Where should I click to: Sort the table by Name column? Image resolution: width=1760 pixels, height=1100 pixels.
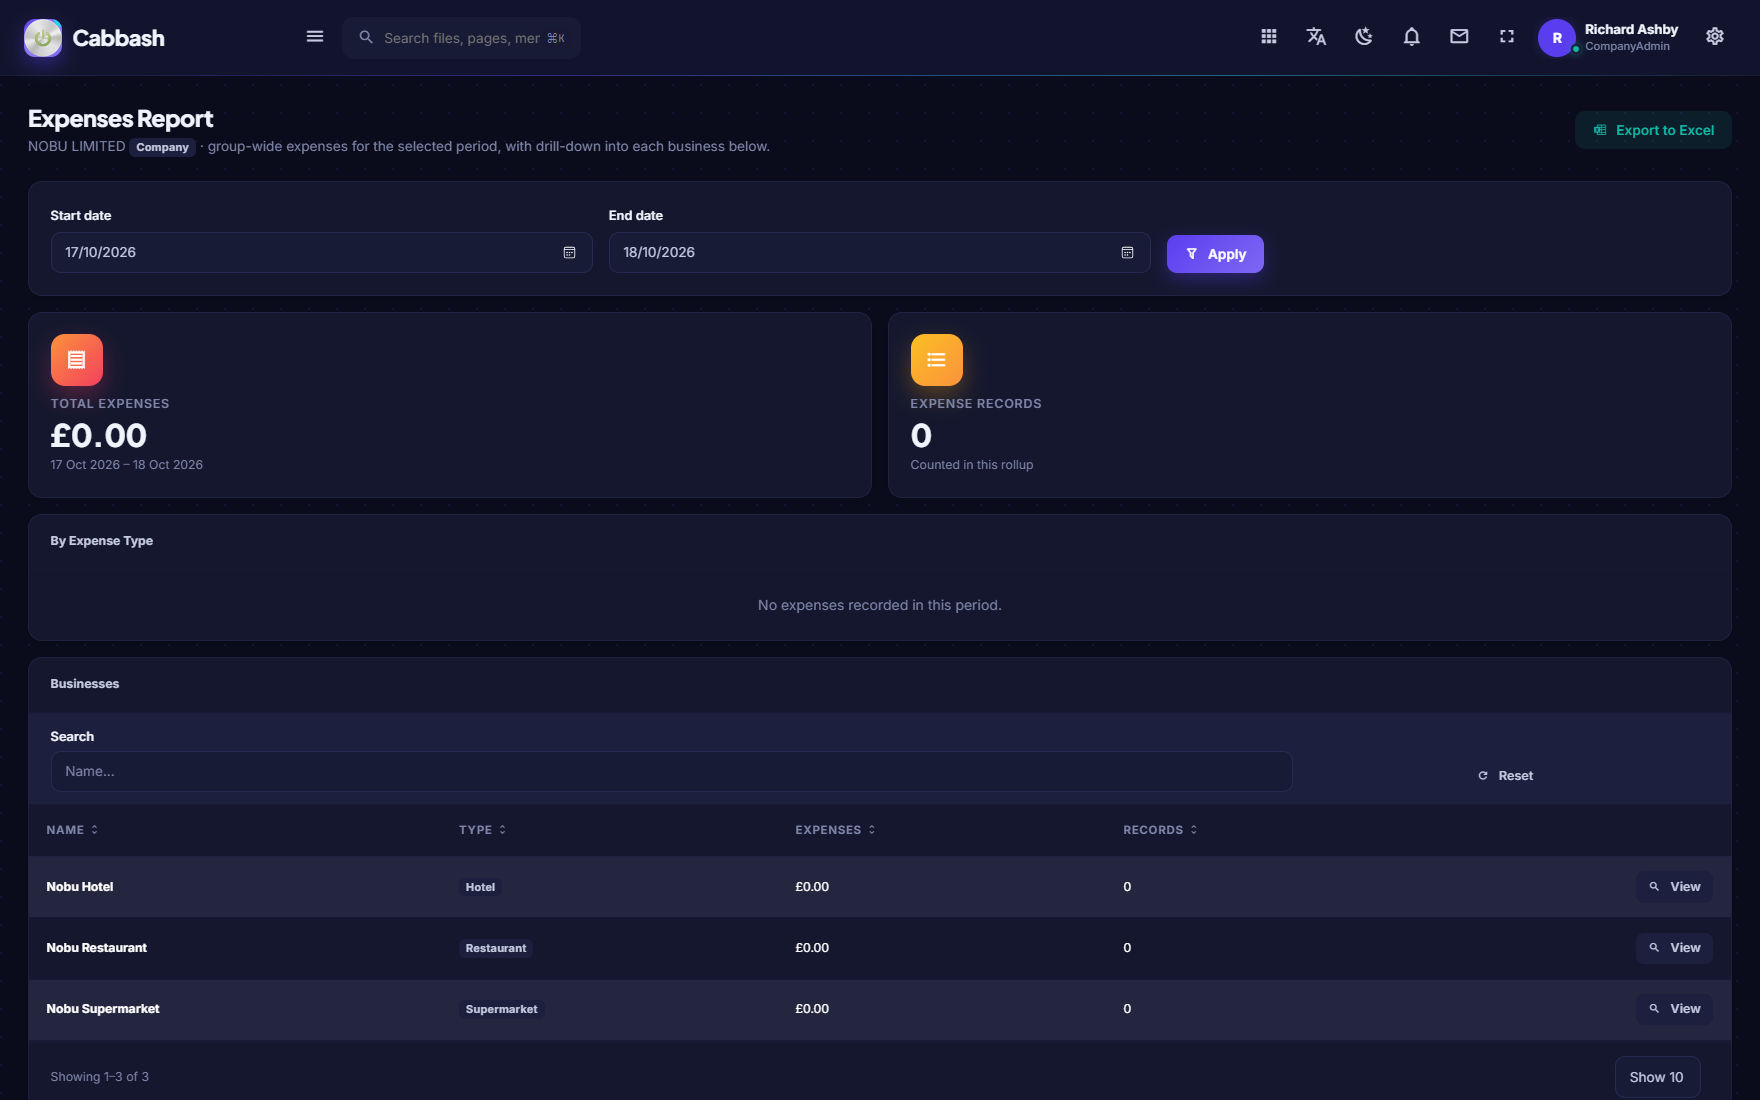click(72, 830)
